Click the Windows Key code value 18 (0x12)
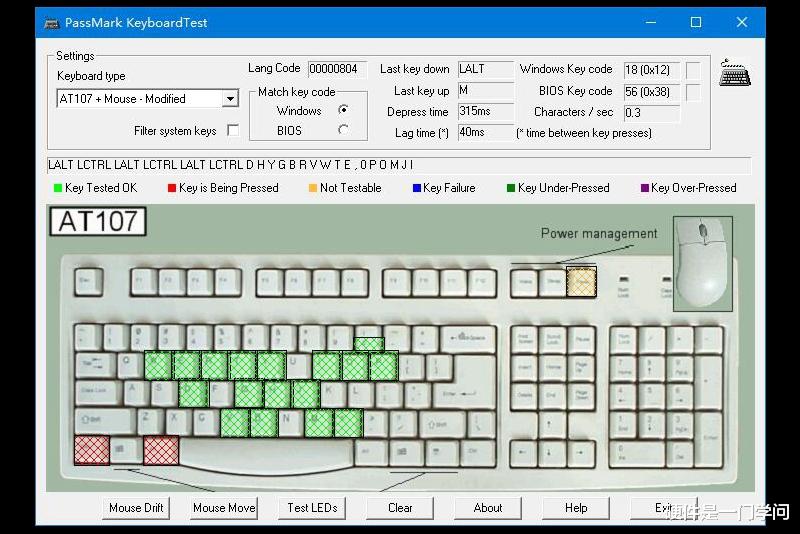 652,70
